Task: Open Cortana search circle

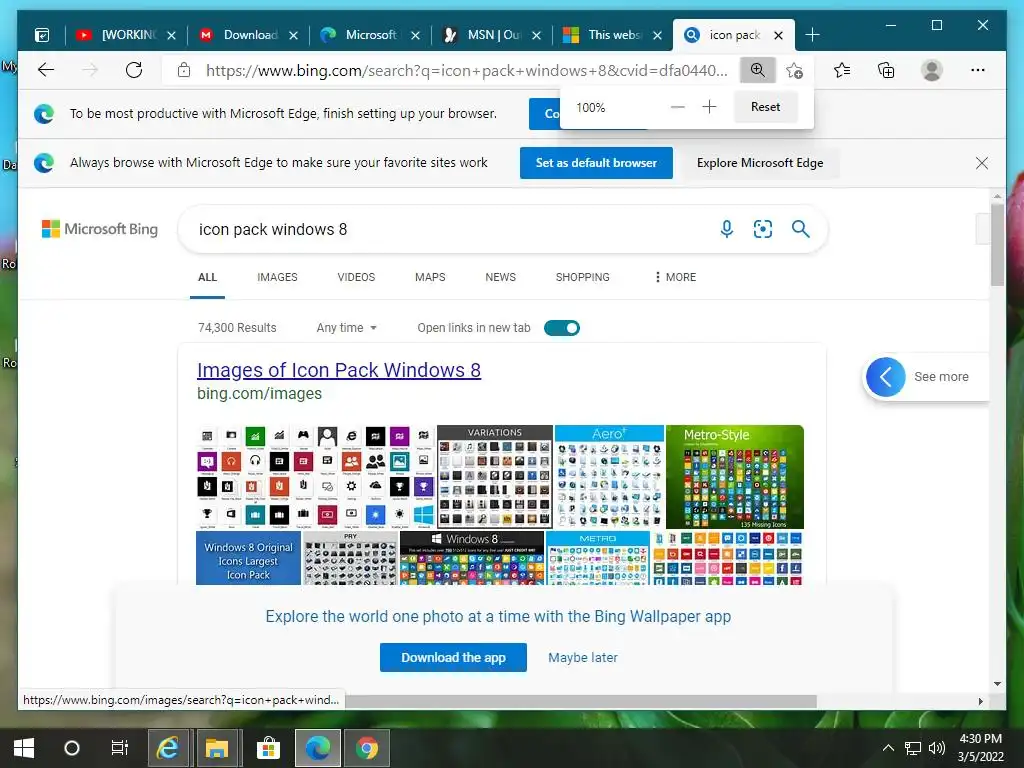Action: (72, 748)
